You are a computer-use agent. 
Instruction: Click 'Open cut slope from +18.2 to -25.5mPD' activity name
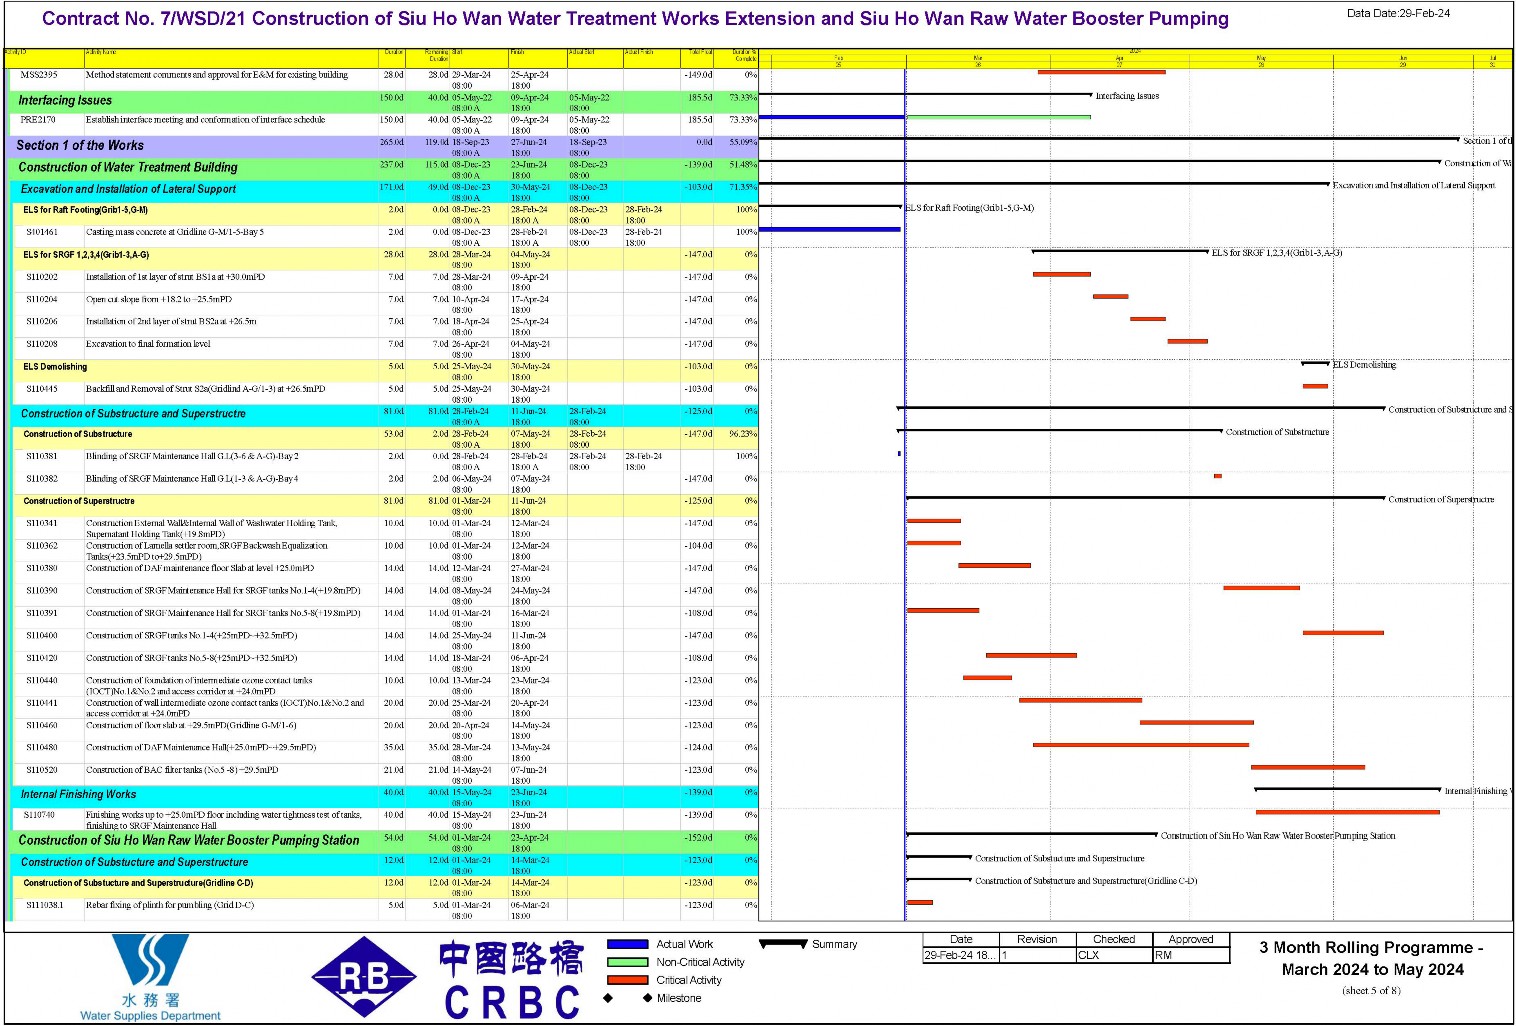point(159,299)
